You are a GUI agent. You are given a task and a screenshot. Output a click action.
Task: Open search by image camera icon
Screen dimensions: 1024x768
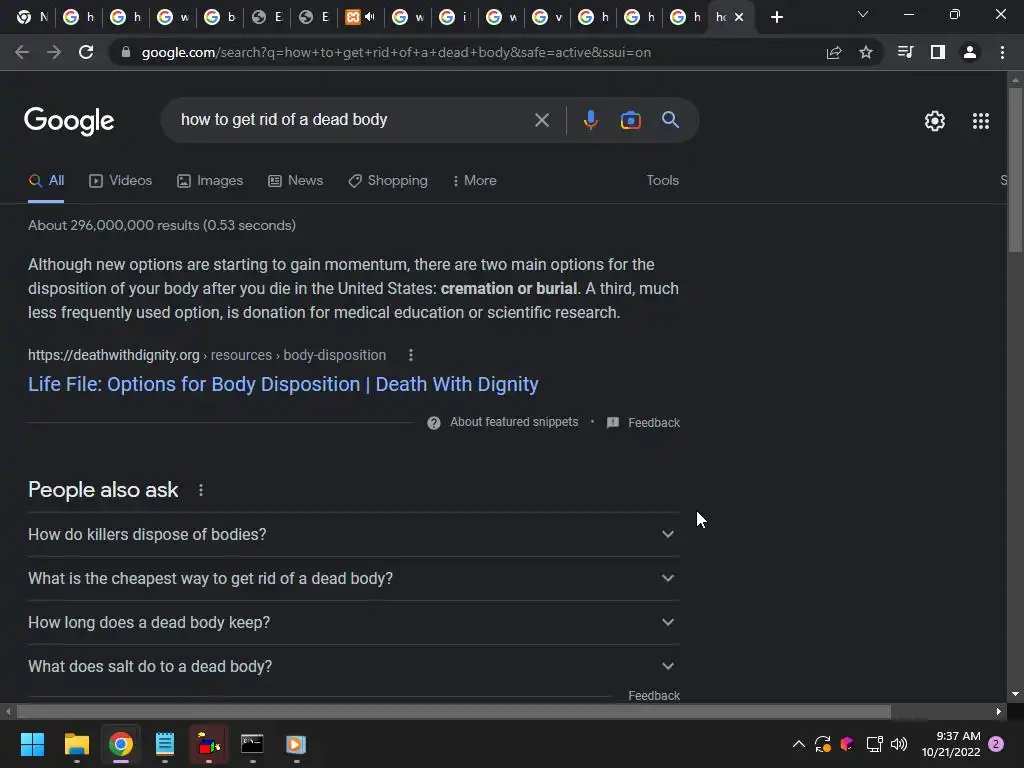tap(630, 120)
